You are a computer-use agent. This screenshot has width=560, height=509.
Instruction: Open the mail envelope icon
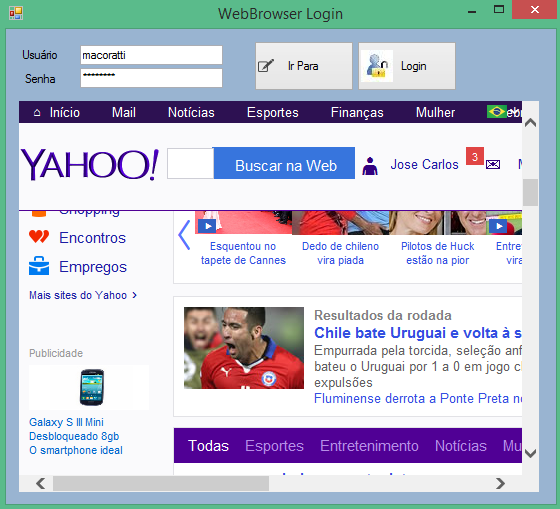point(493,164)
